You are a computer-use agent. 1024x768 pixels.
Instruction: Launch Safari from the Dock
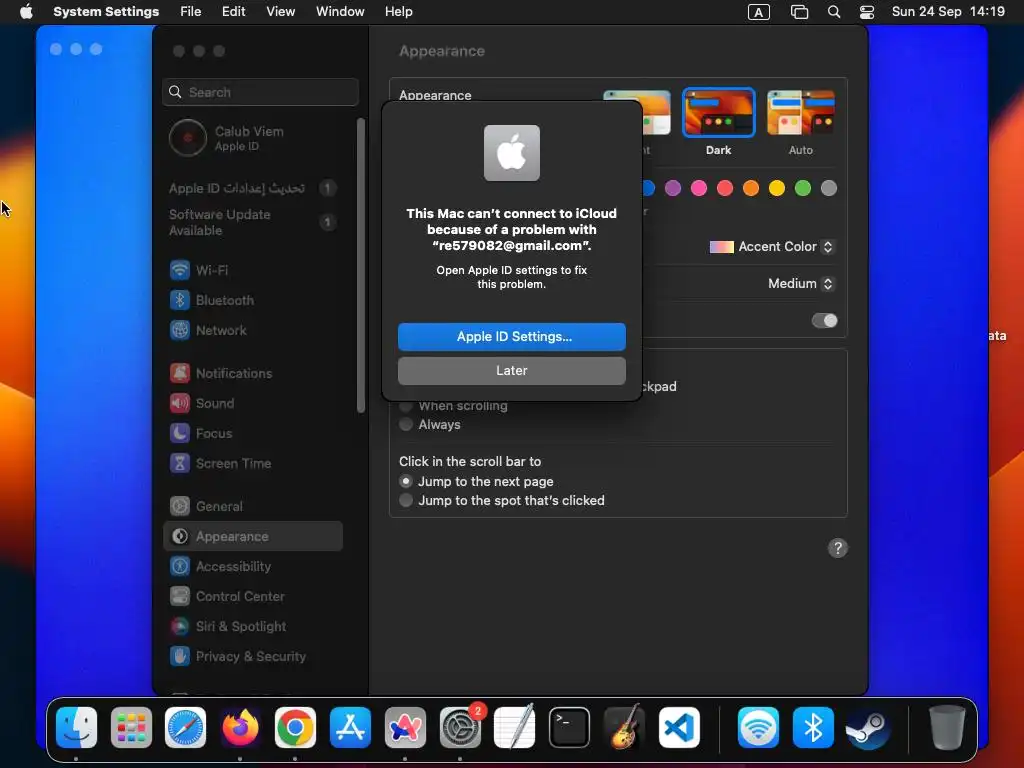(185, 728)
